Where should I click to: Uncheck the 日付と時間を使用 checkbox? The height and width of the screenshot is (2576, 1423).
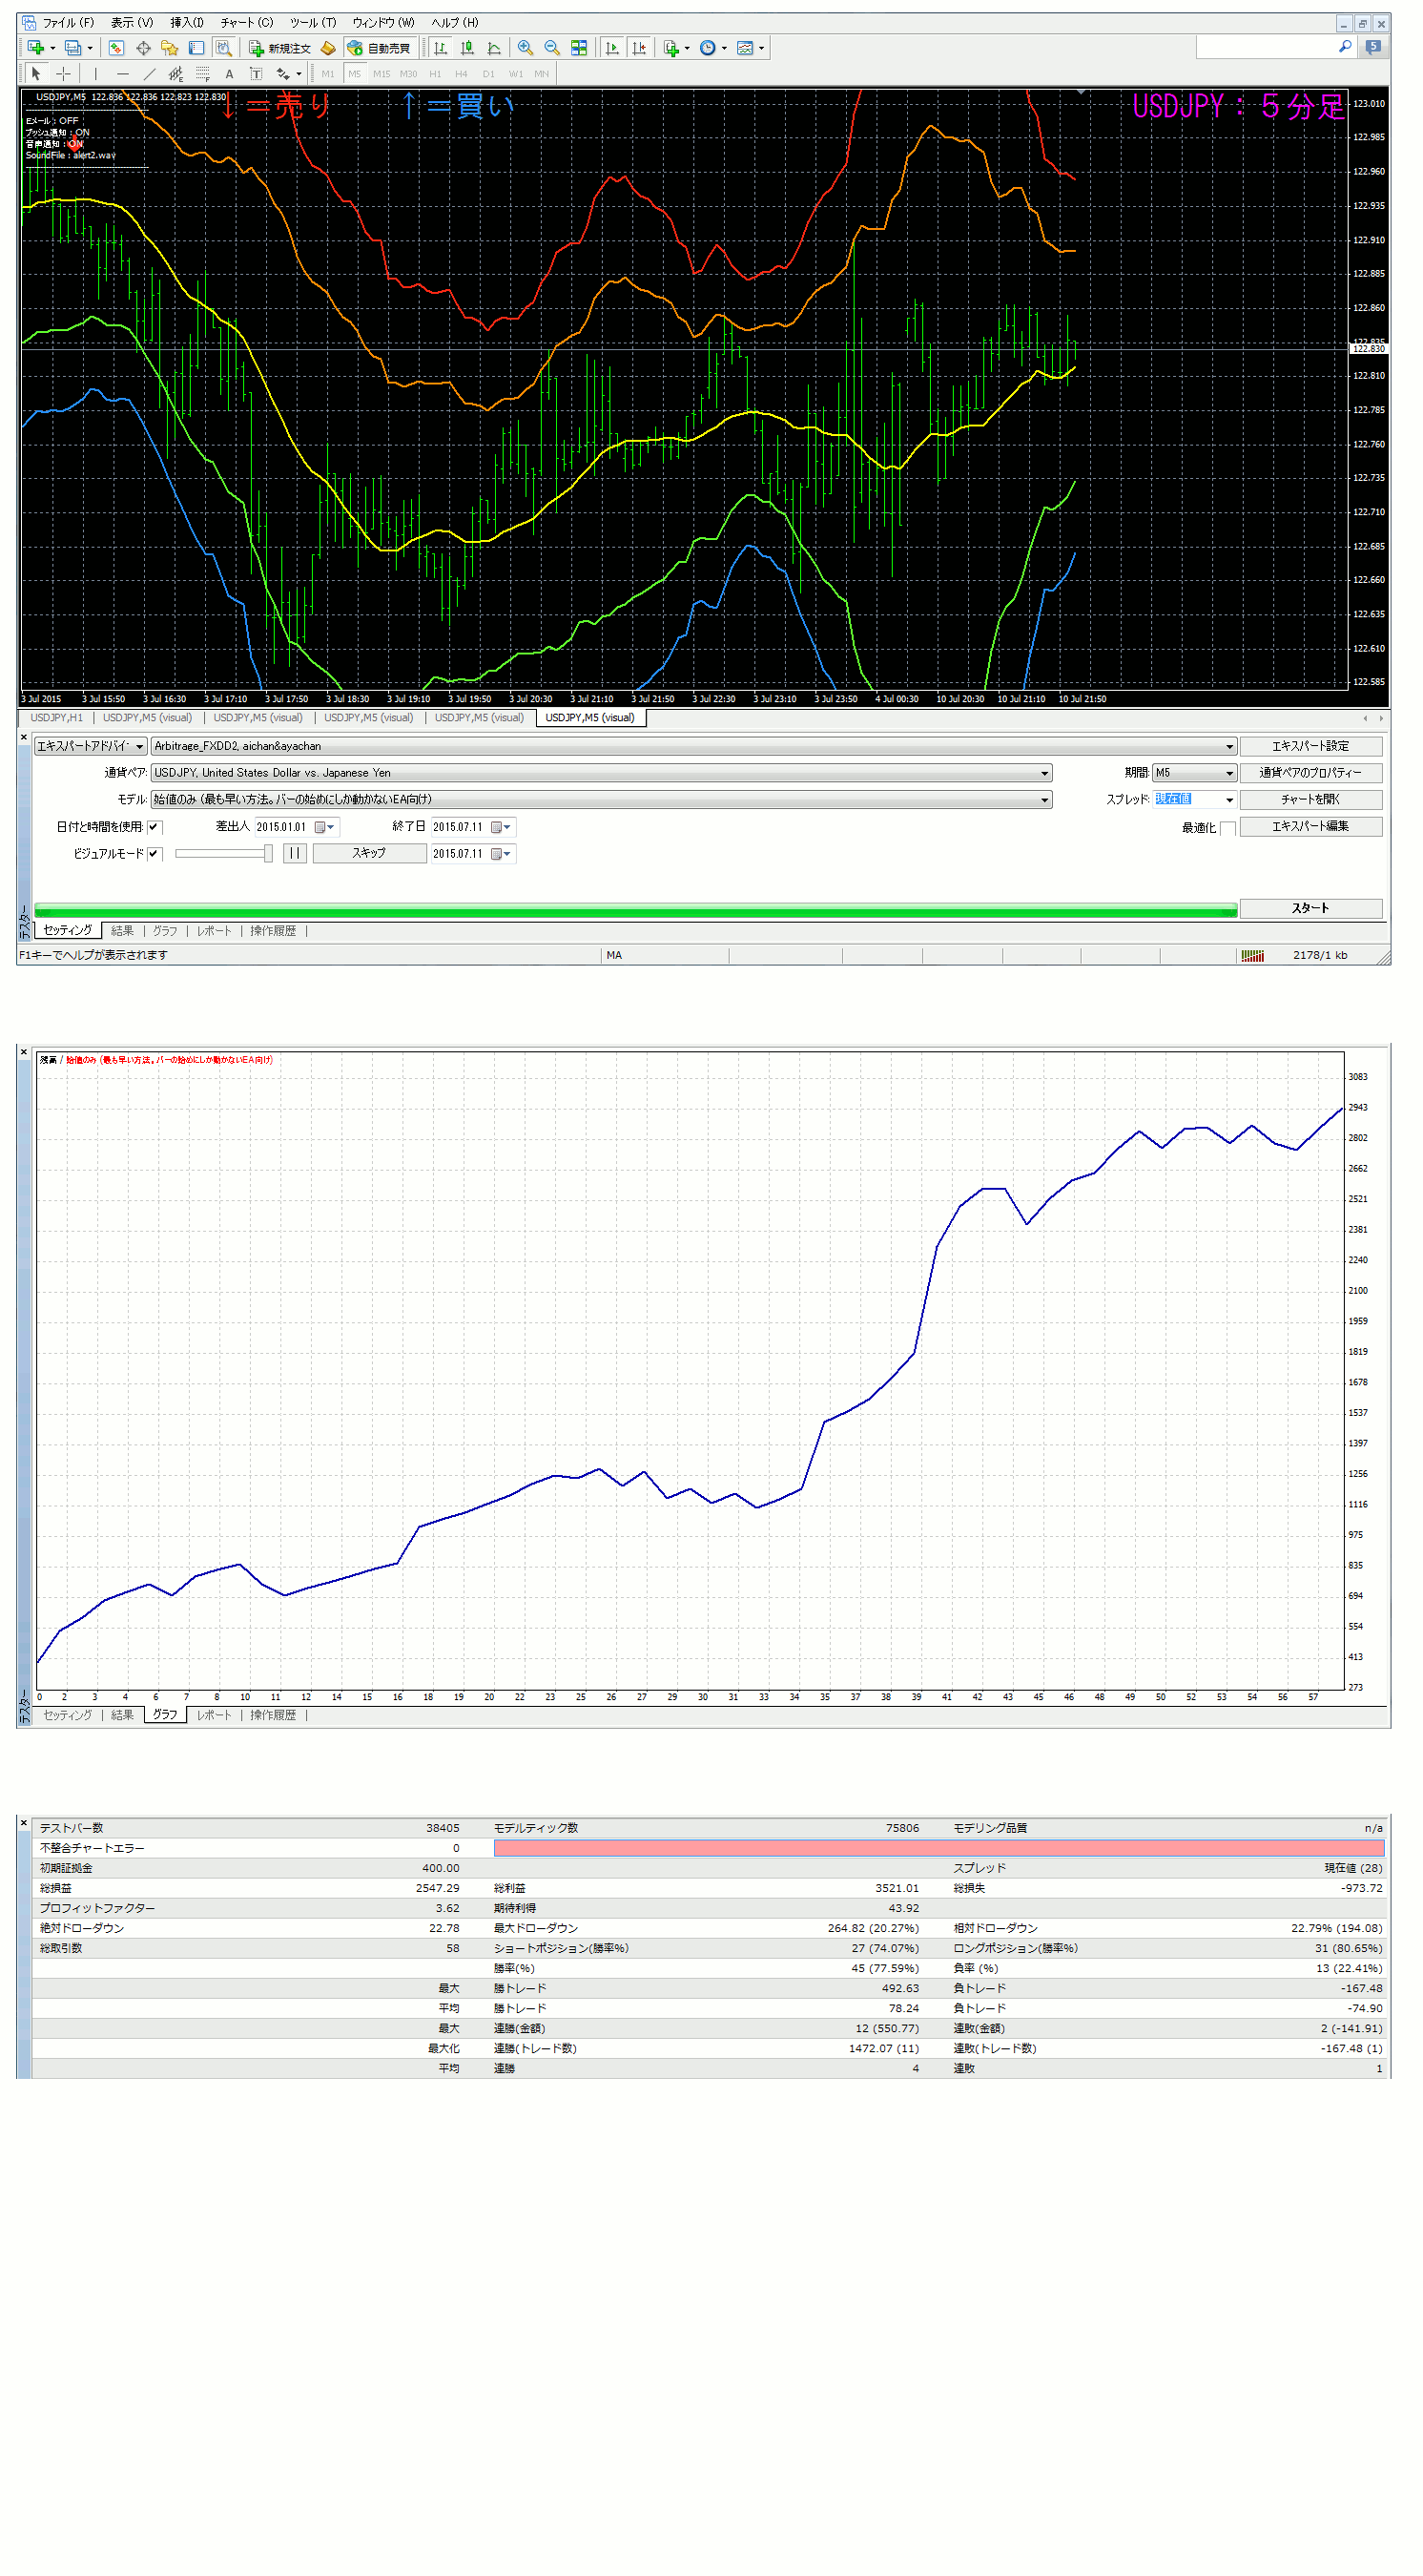[x=154, y=827]
